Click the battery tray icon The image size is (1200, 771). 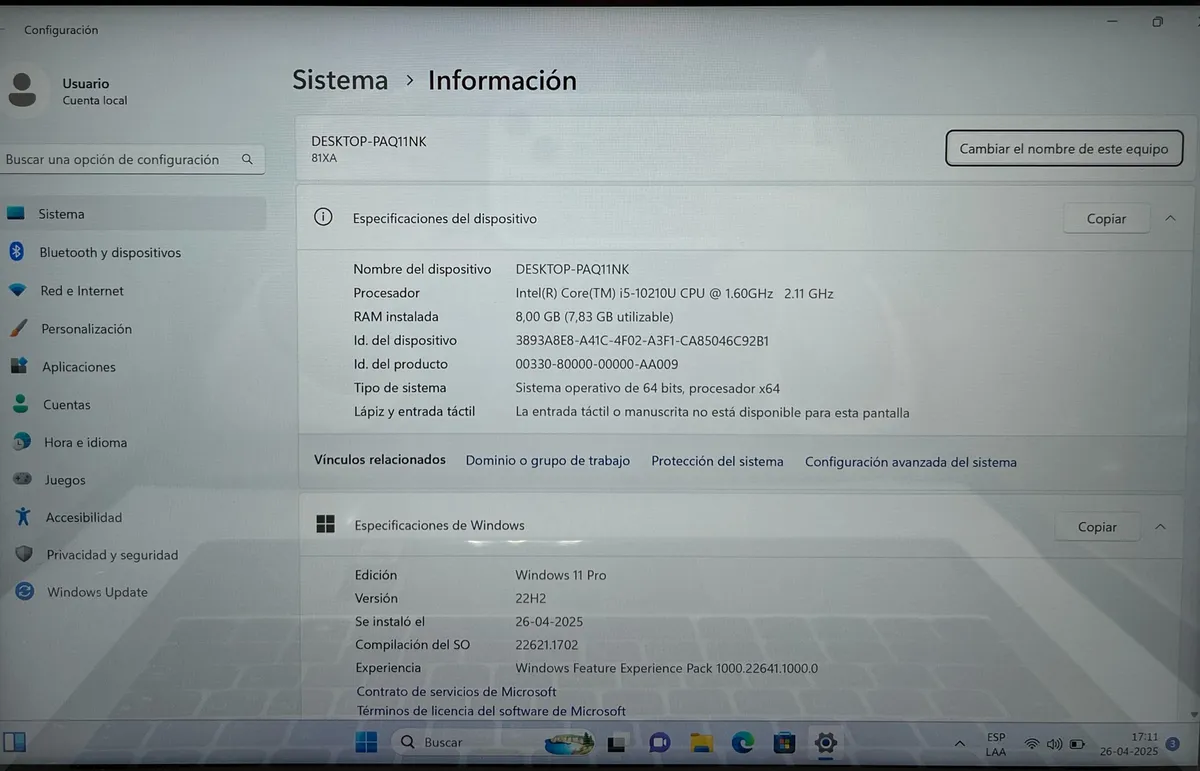(1077, 745)
